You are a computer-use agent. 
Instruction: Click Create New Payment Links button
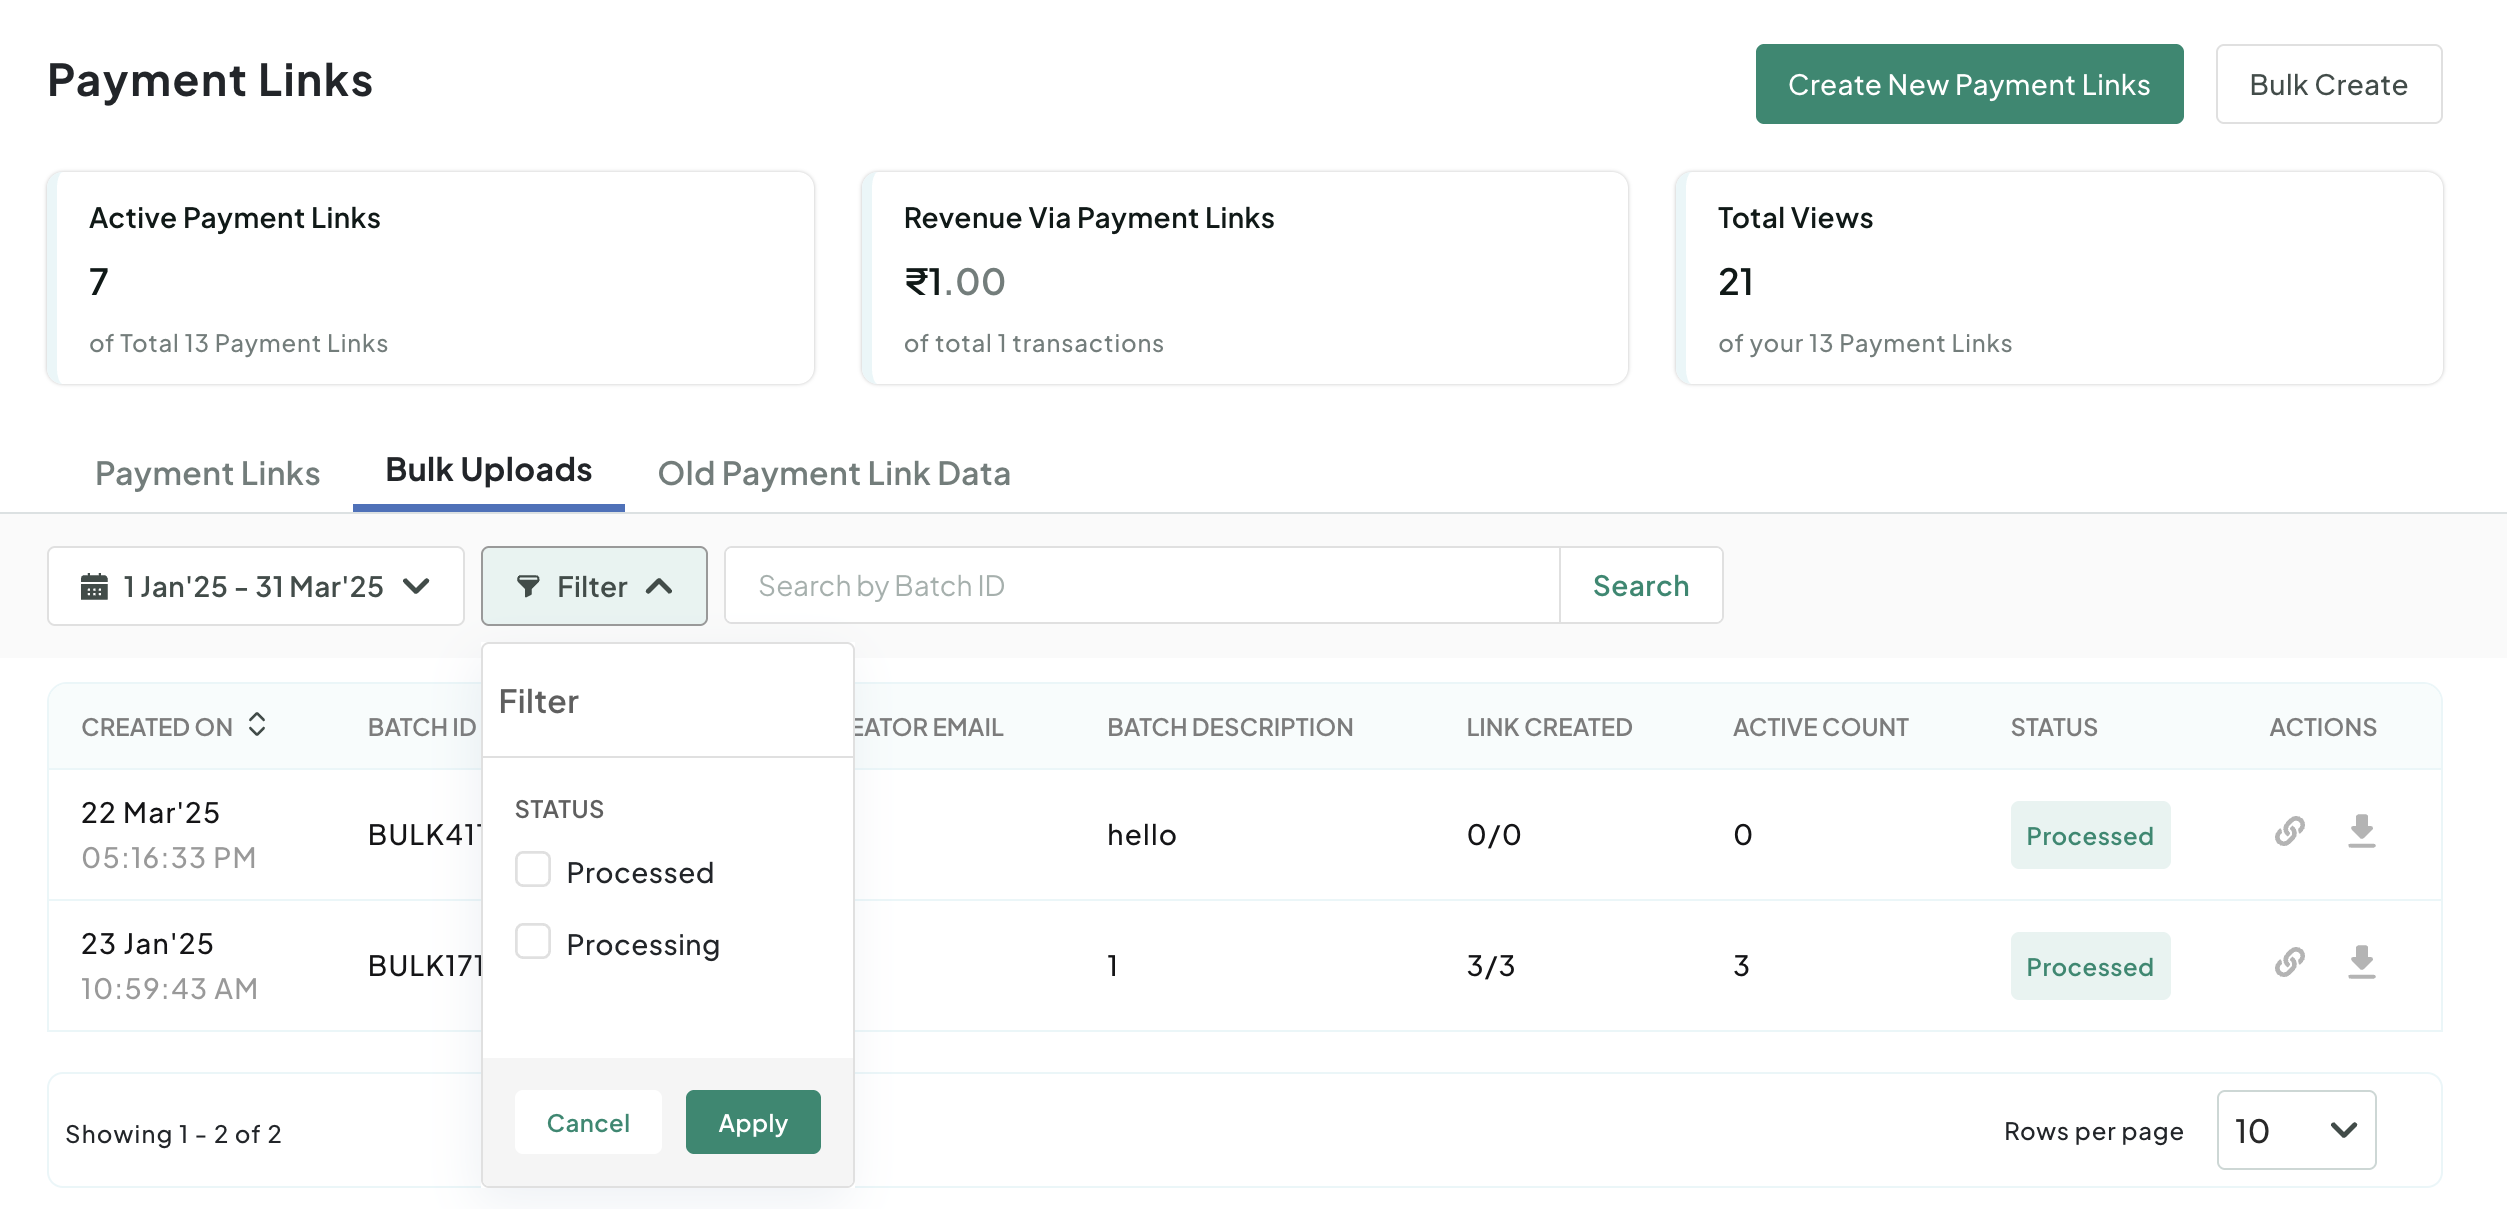[1968, 85]
